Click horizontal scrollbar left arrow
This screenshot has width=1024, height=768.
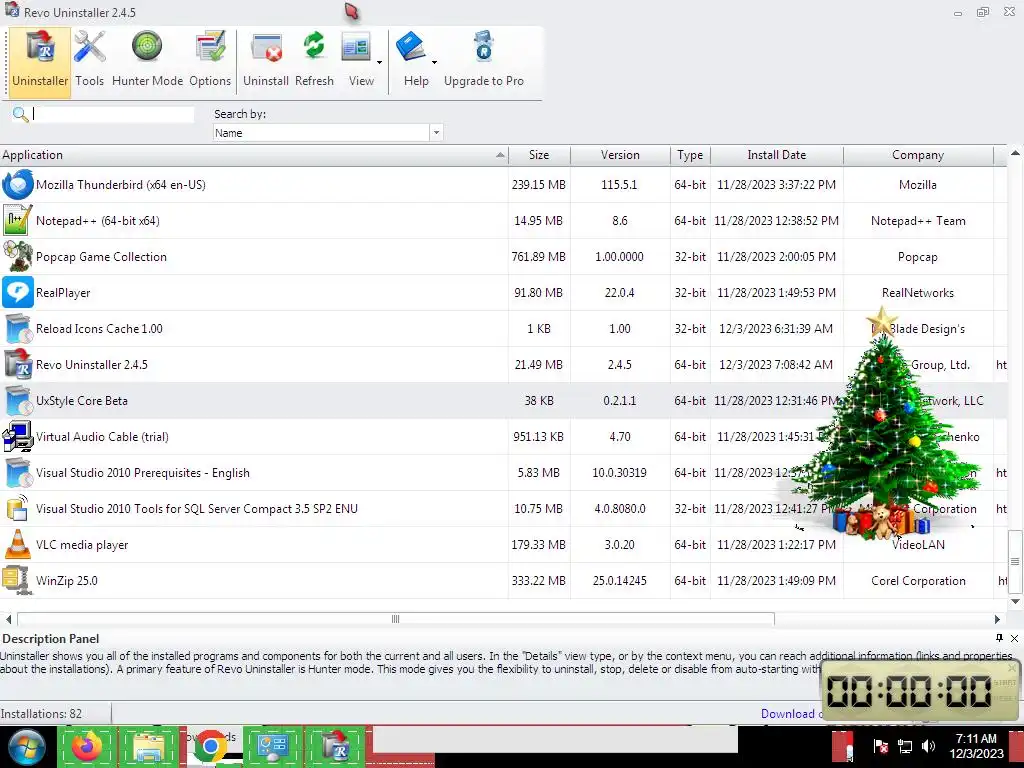point(8,619)
